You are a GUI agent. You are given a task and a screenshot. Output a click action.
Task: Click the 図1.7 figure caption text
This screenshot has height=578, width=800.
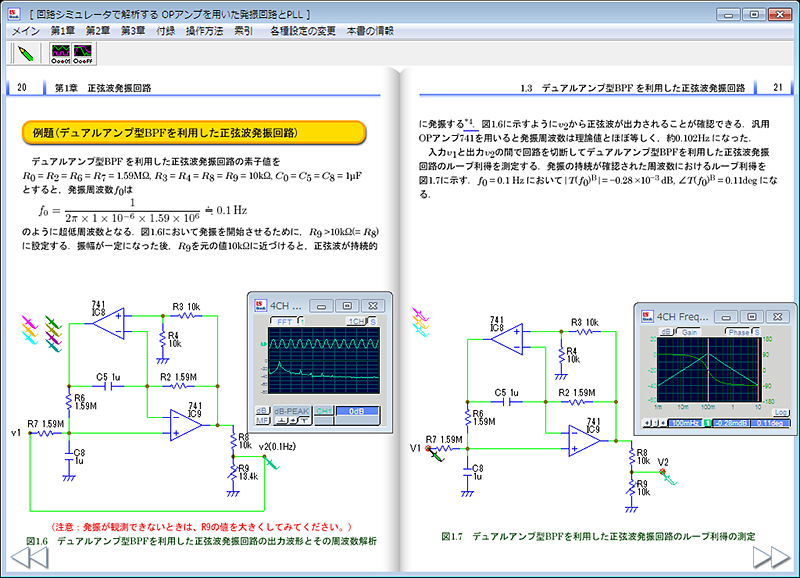pos(597,536)
